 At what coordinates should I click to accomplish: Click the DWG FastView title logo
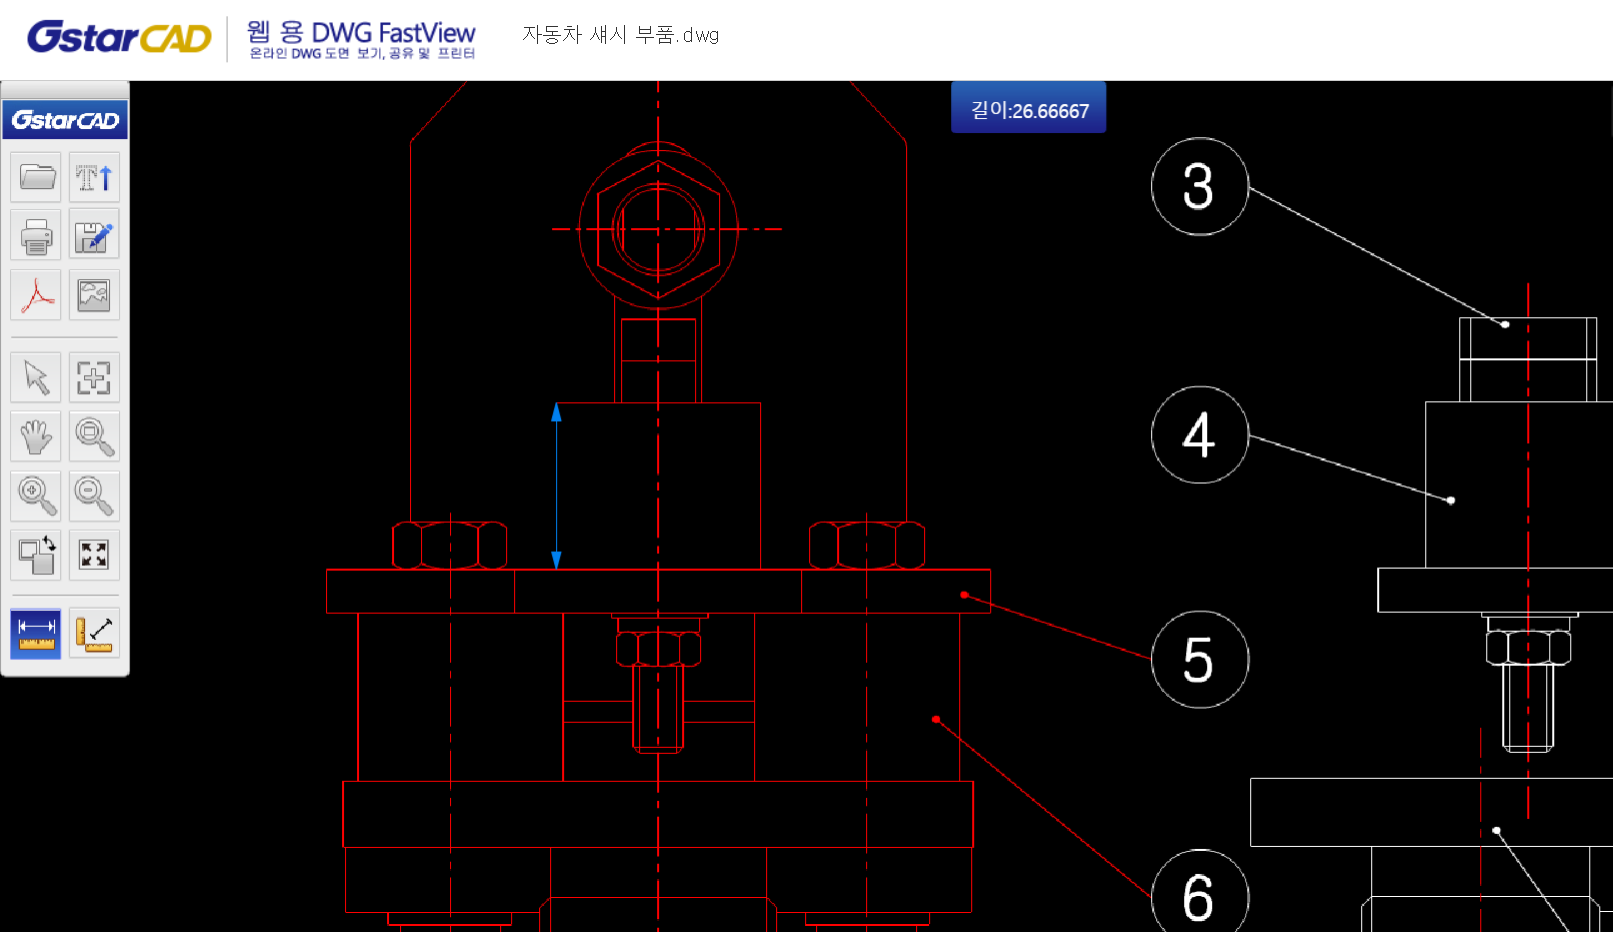[x=361, y=39]
